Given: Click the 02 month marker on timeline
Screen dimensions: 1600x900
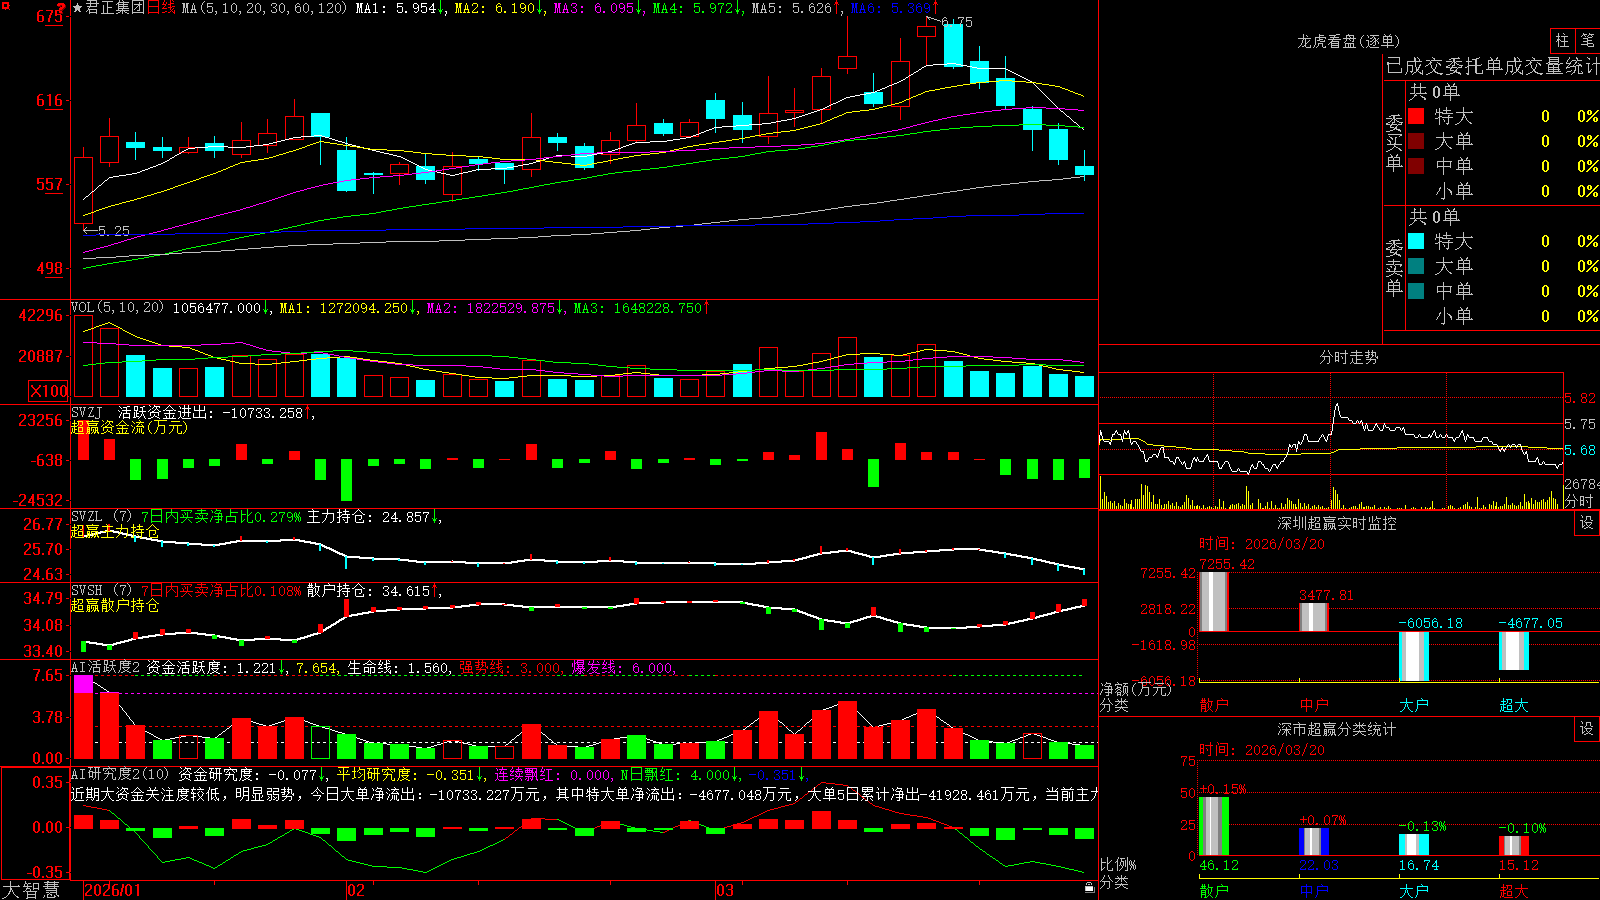Looking at the screenshot, I should pos(356,890).
